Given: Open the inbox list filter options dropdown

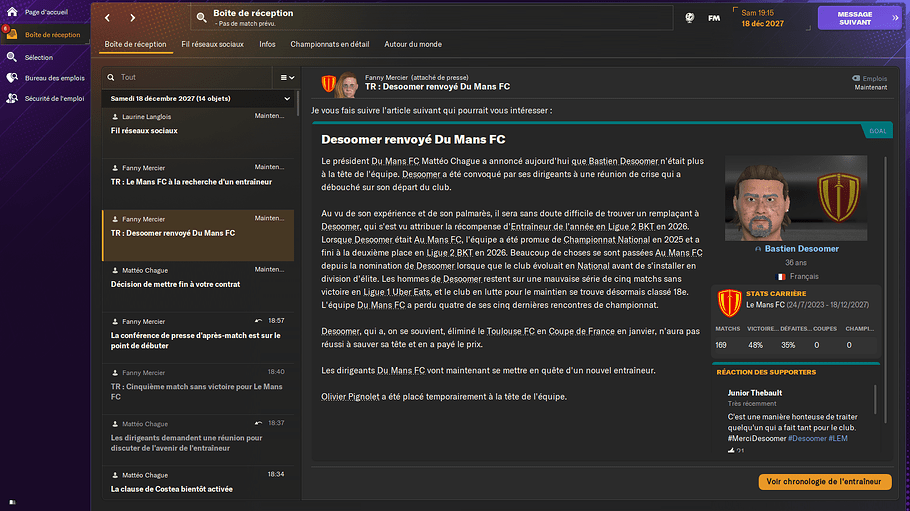Looking at the screenshot, I should point(286,77).
